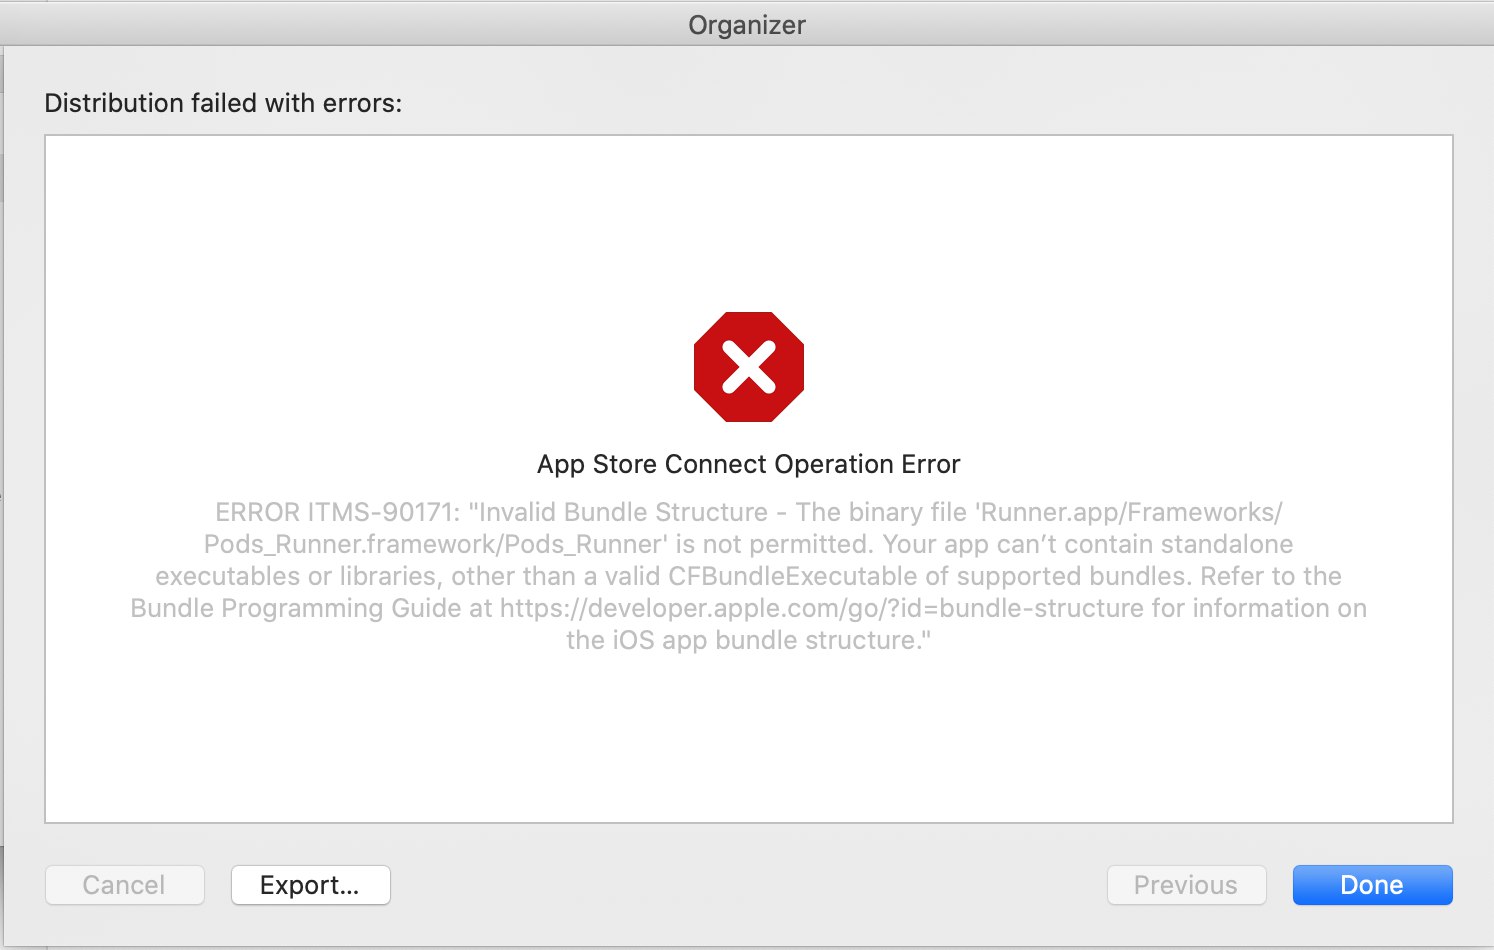
Task: Select the Runner.app/Frameworks/ path text
Action: (x=1129, y=512)
